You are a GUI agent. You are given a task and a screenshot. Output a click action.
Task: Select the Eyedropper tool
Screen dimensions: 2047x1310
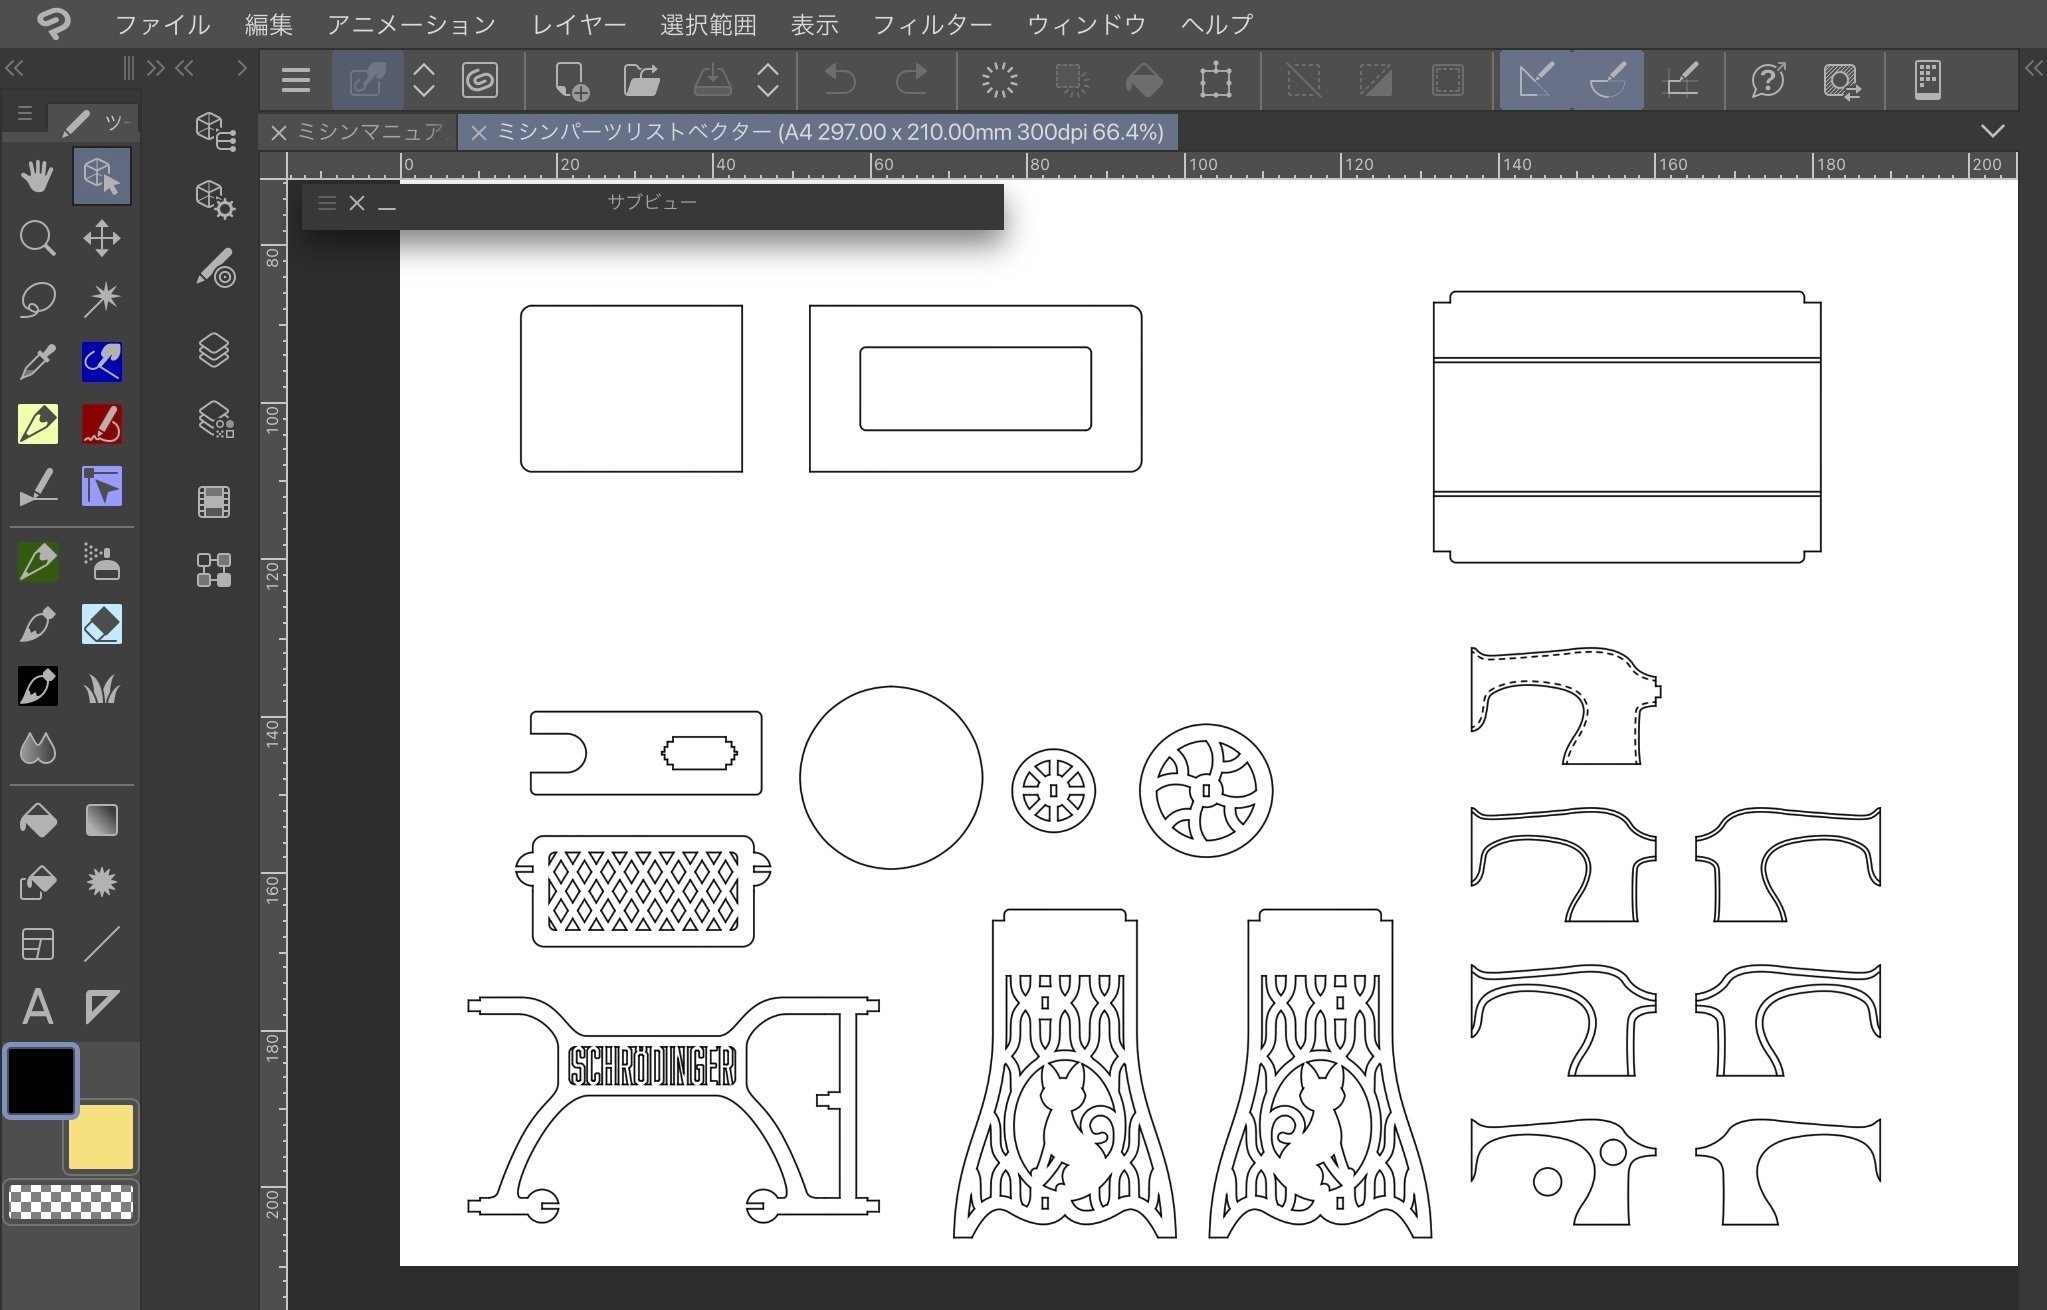(x=38, y=362)
